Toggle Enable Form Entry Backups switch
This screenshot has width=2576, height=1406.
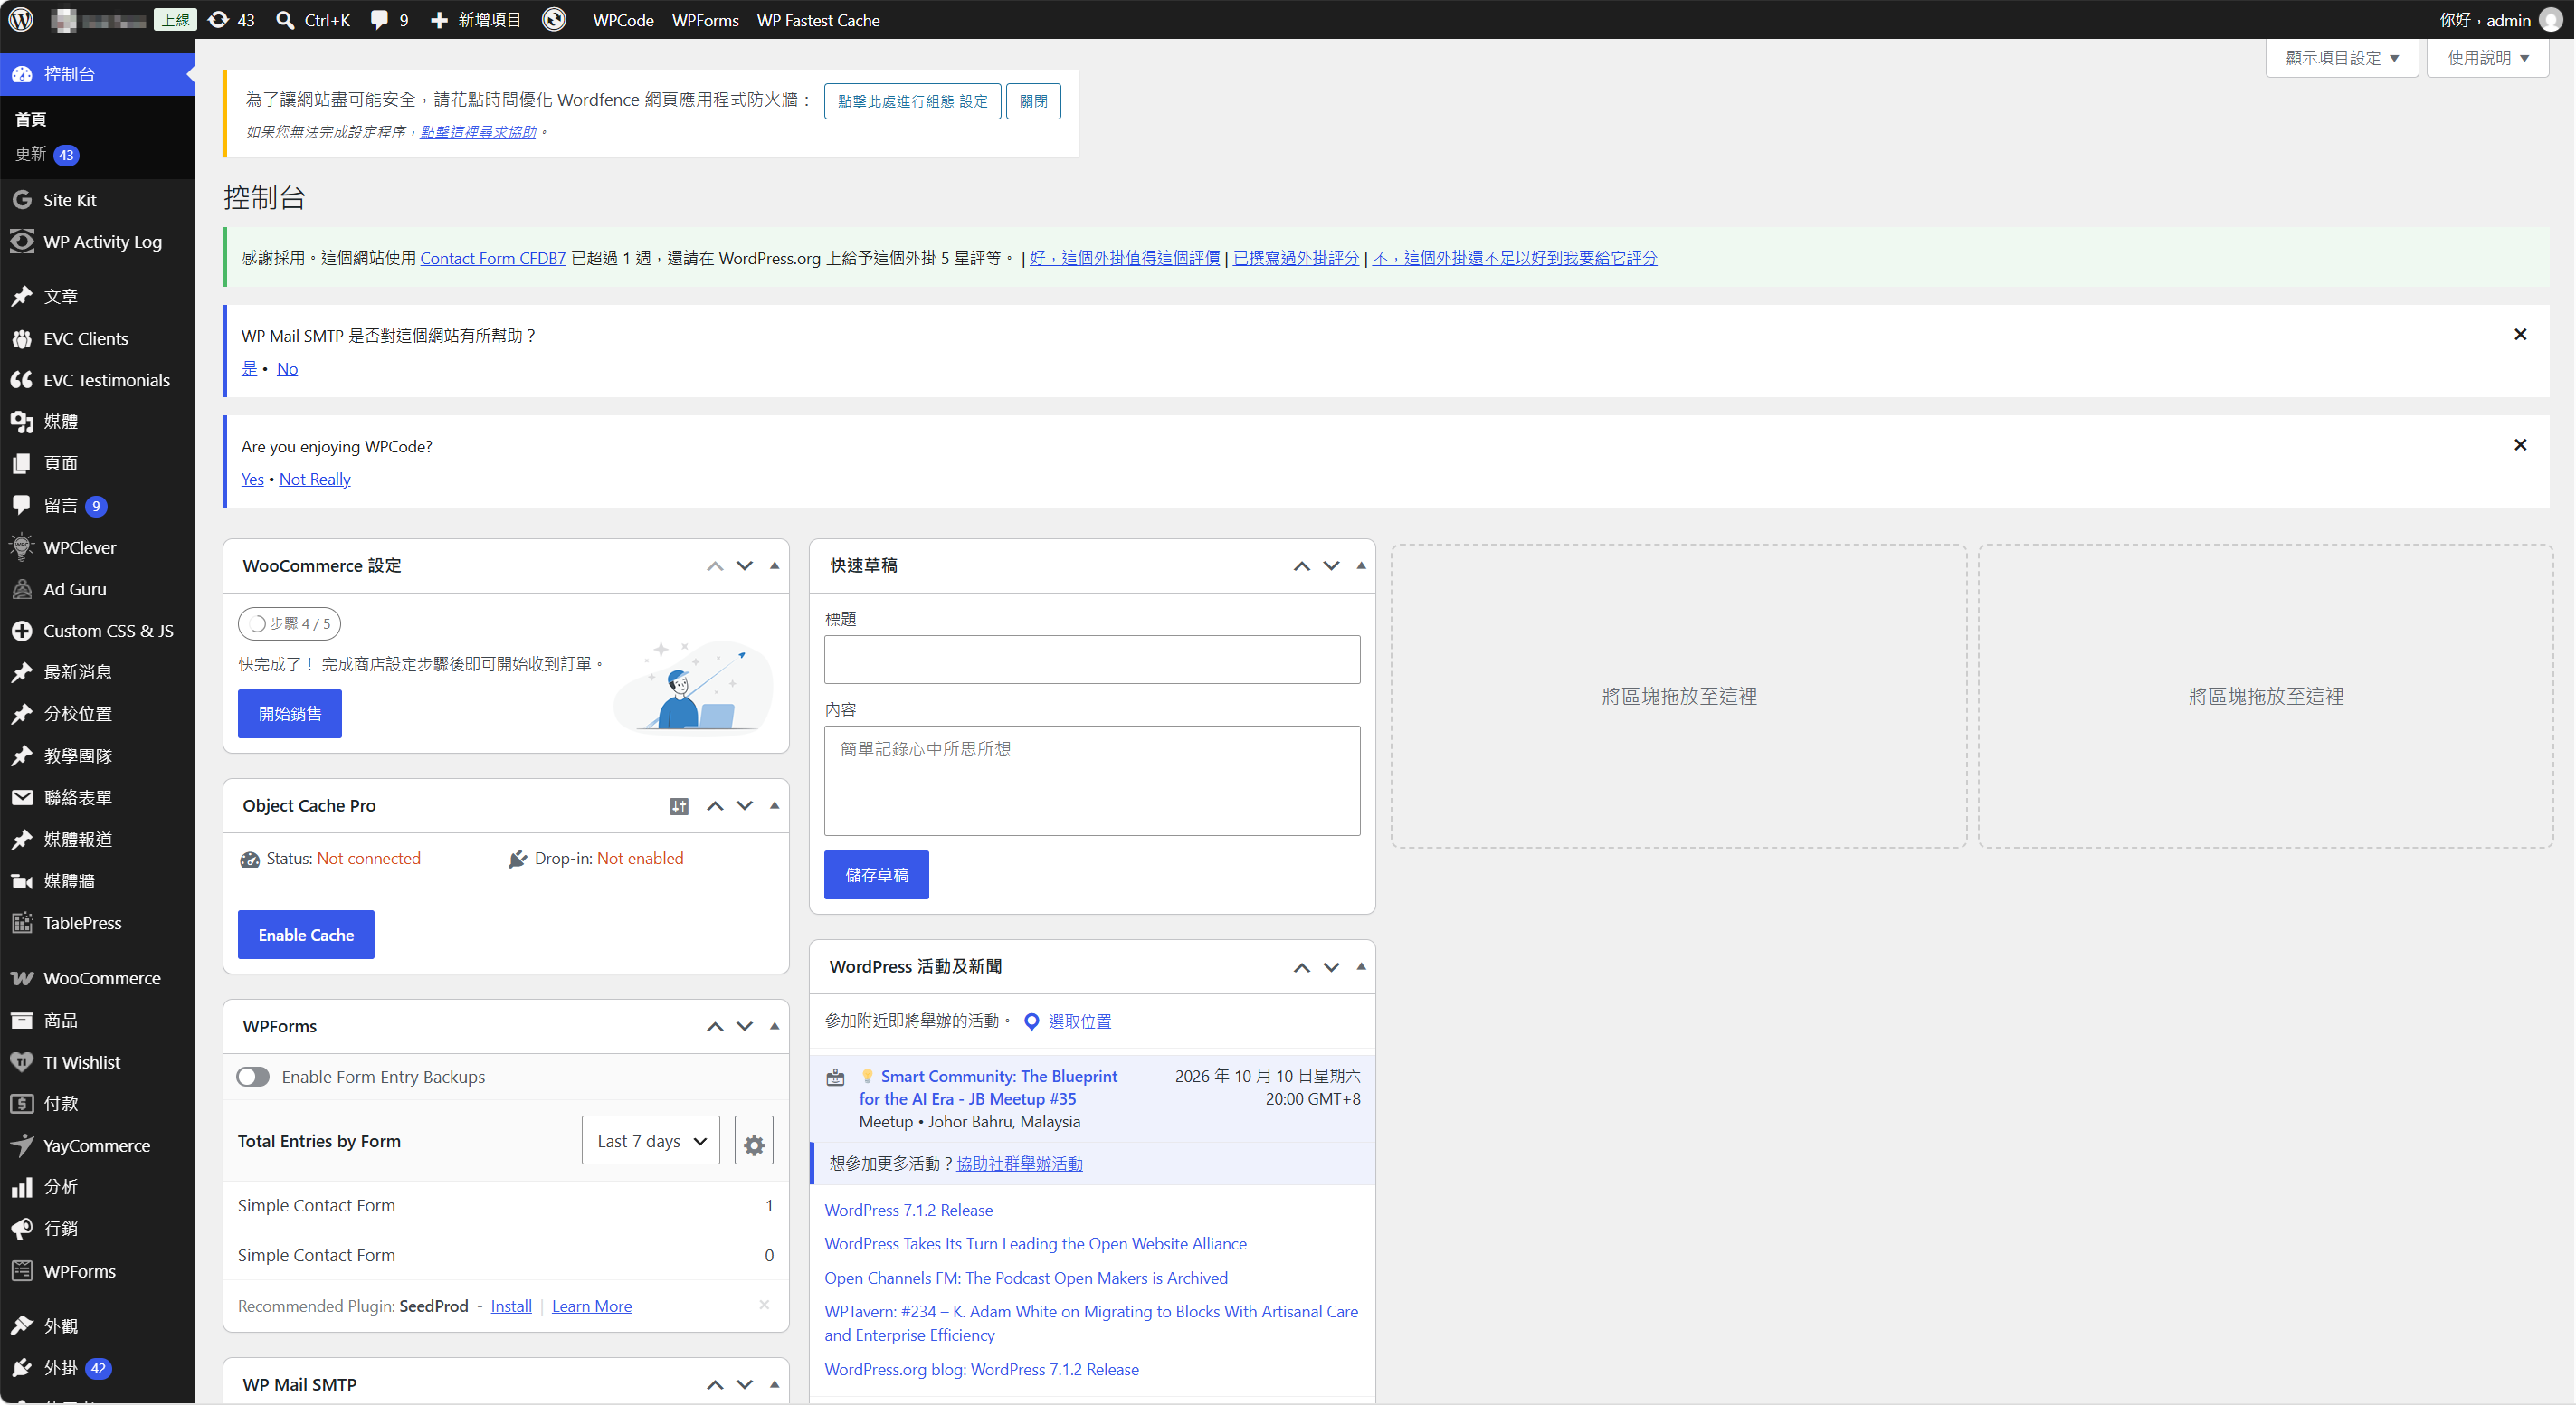253,1077
